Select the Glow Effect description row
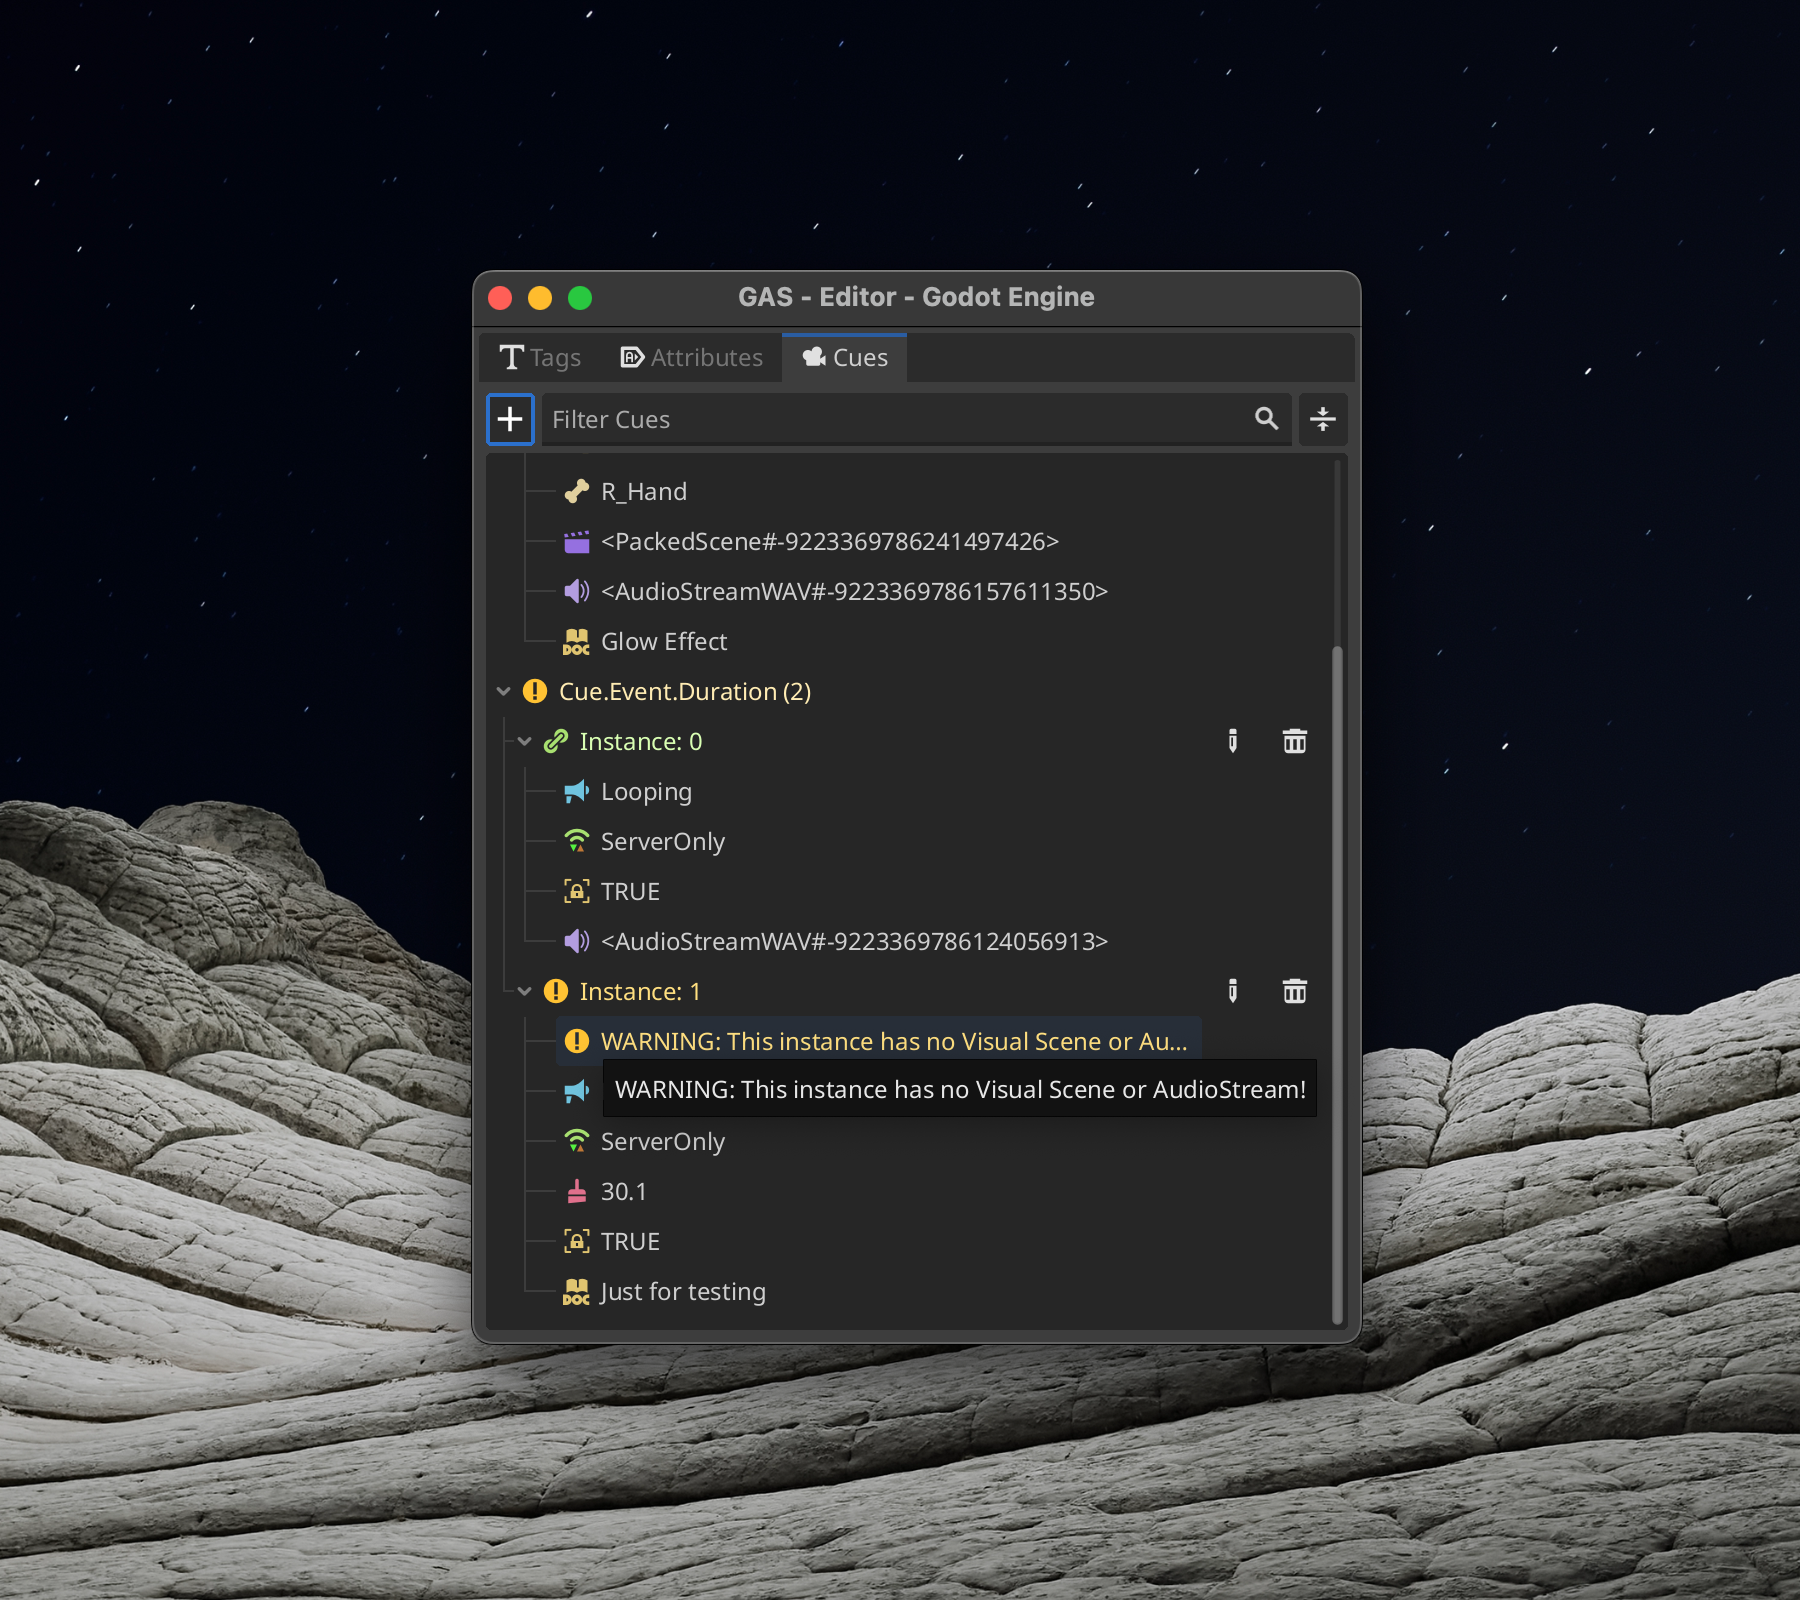Image resolution: width=1800 pixels, height=1600 pixels. tap(664, 642)
